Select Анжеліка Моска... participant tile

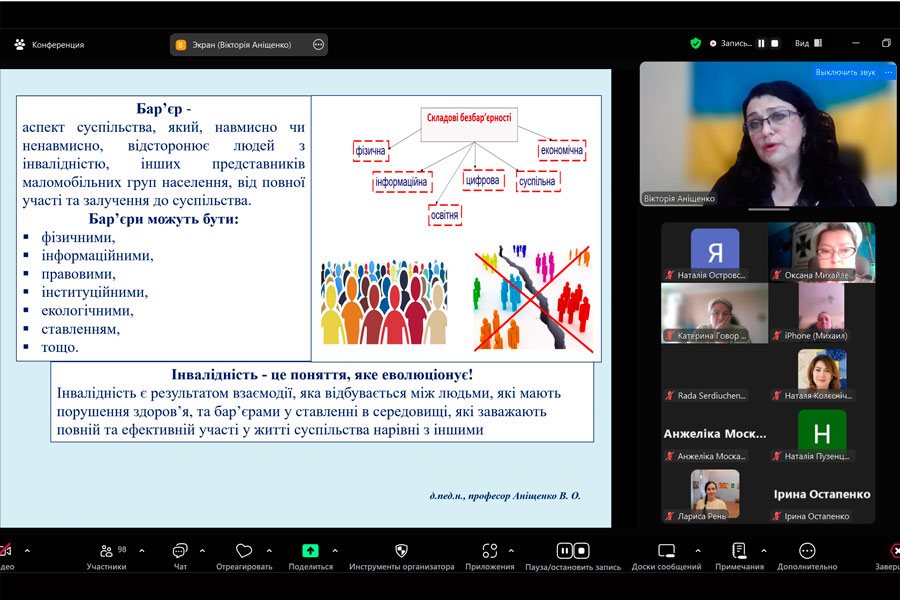[715, 433]
